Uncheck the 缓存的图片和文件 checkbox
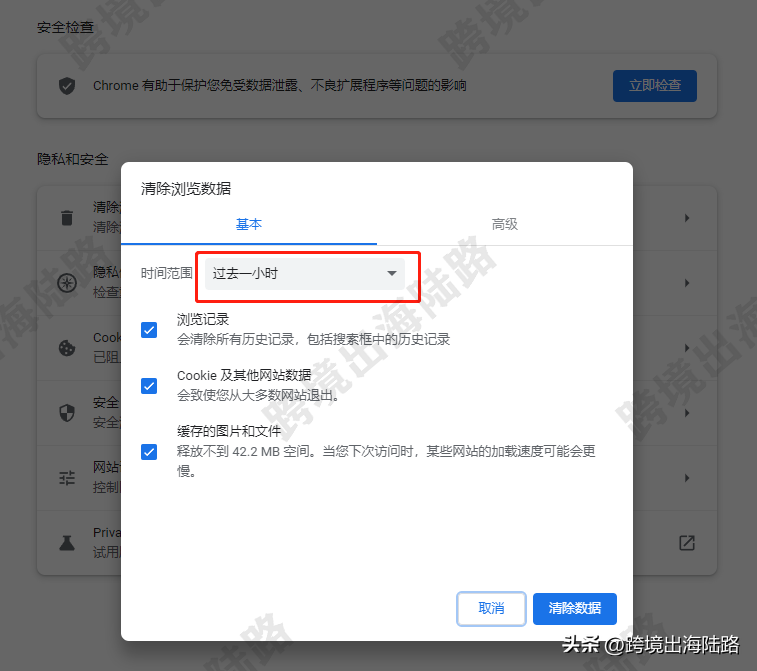This screenshot has width=757, height=671. coord(149,452)
